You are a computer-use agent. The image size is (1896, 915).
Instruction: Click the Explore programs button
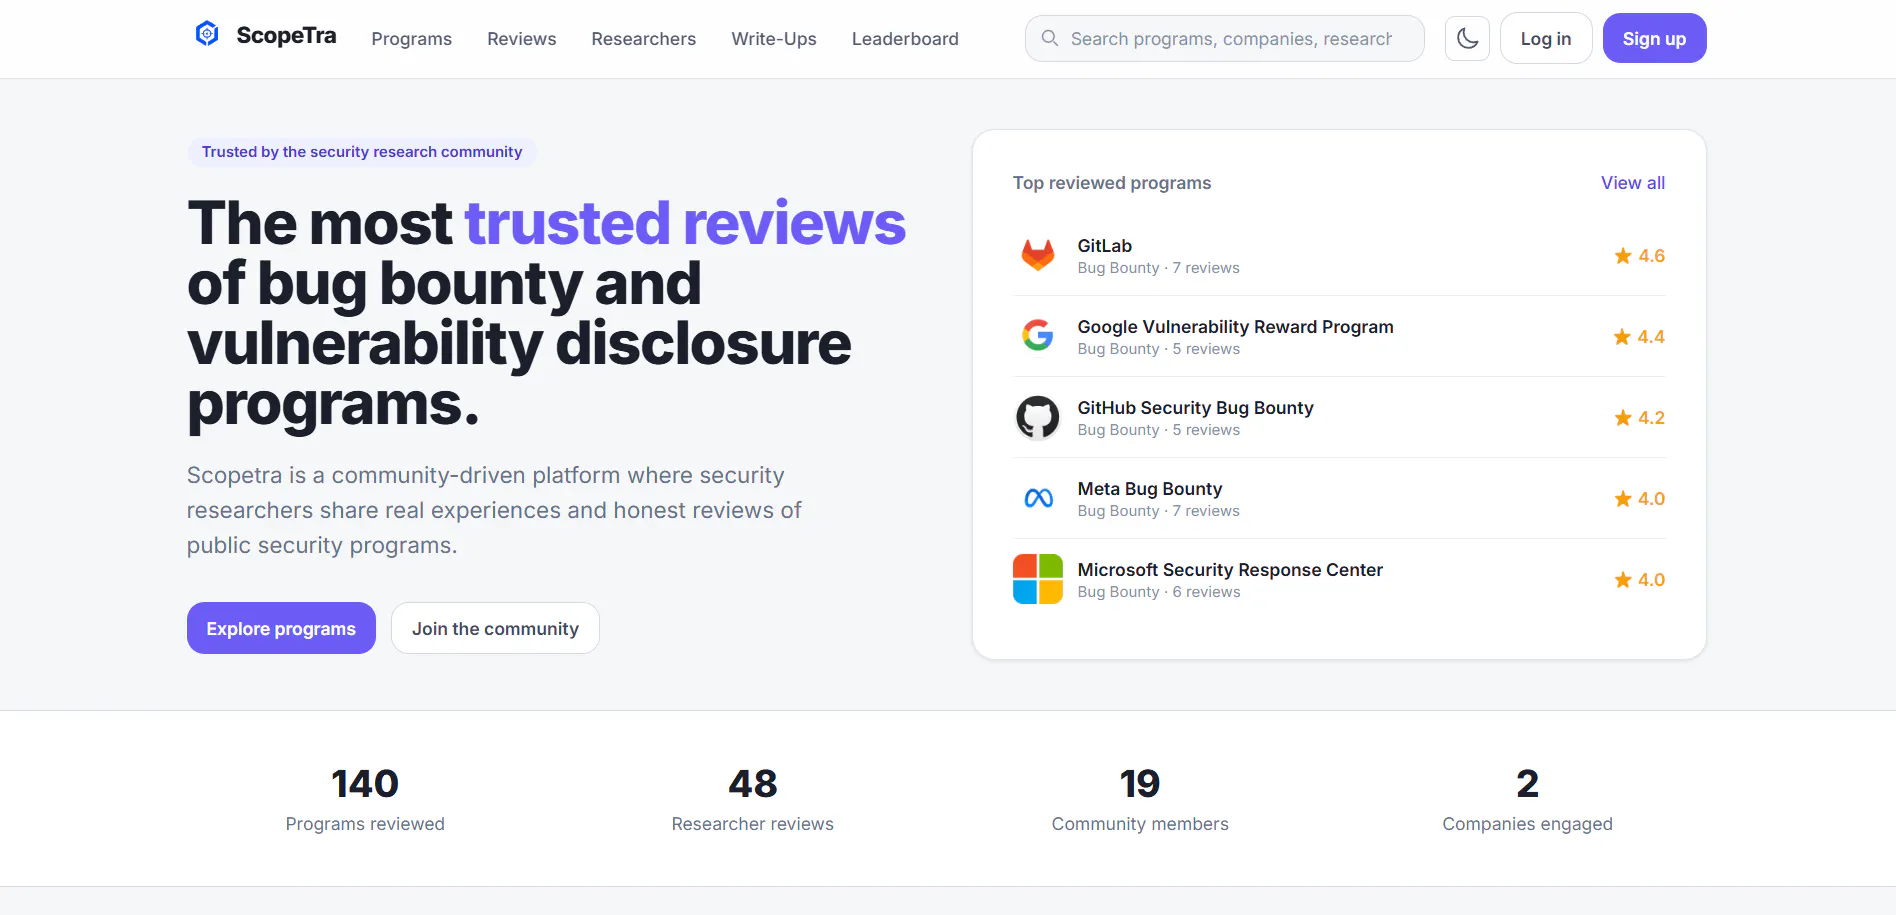[x=281, y=628]
